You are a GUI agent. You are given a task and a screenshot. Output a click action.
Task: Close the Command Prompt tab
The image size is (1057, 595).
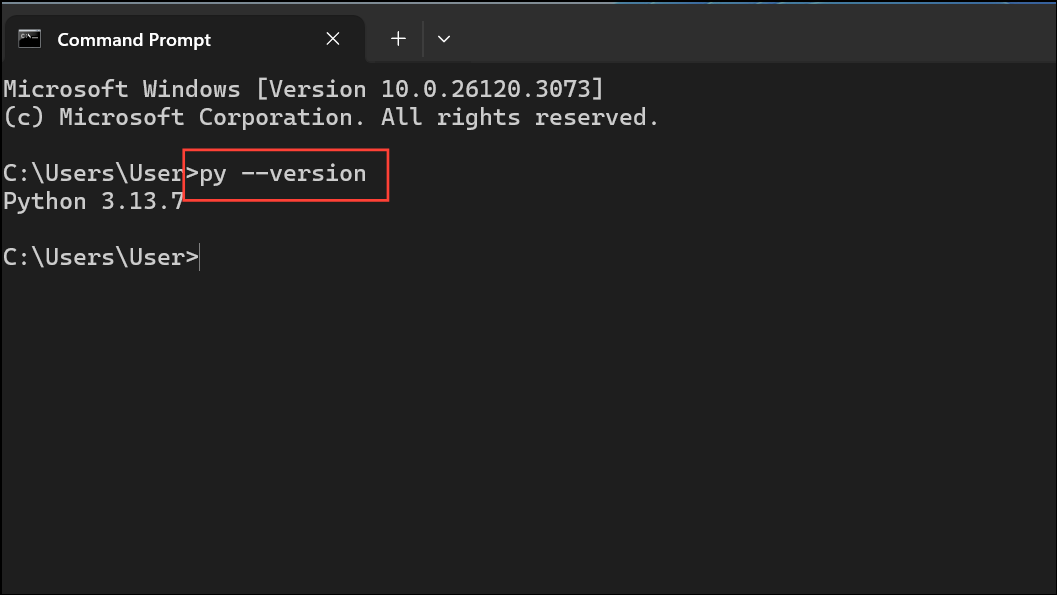coord(333,39)
